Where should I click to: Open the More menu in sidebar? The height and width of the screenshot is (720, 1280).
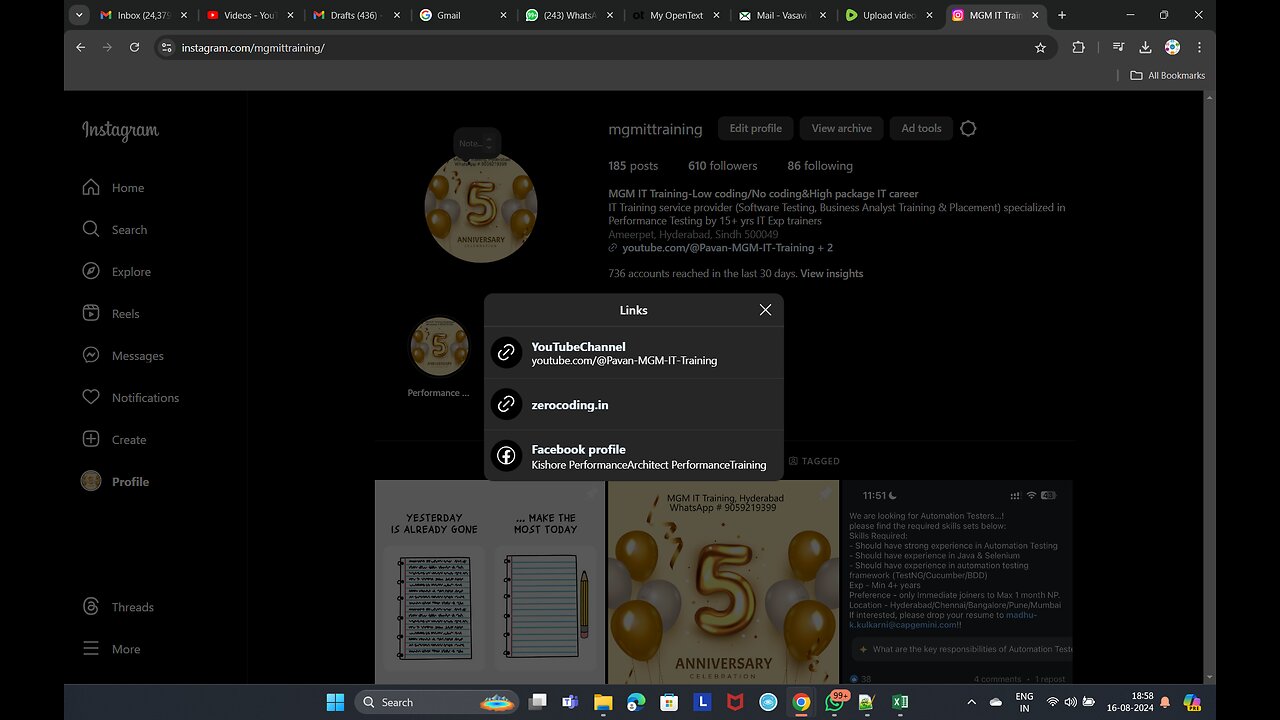tap(111, 649)
